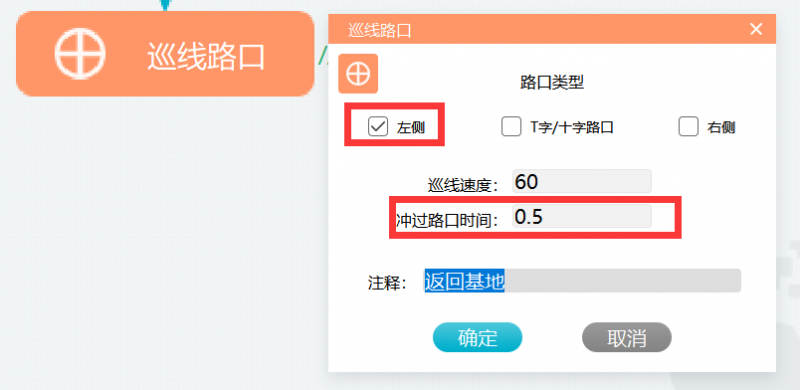Screen dimensions: 800x390
Task: Click the 注释 field containing 返回基地
Action: click(x=582, y=281)
